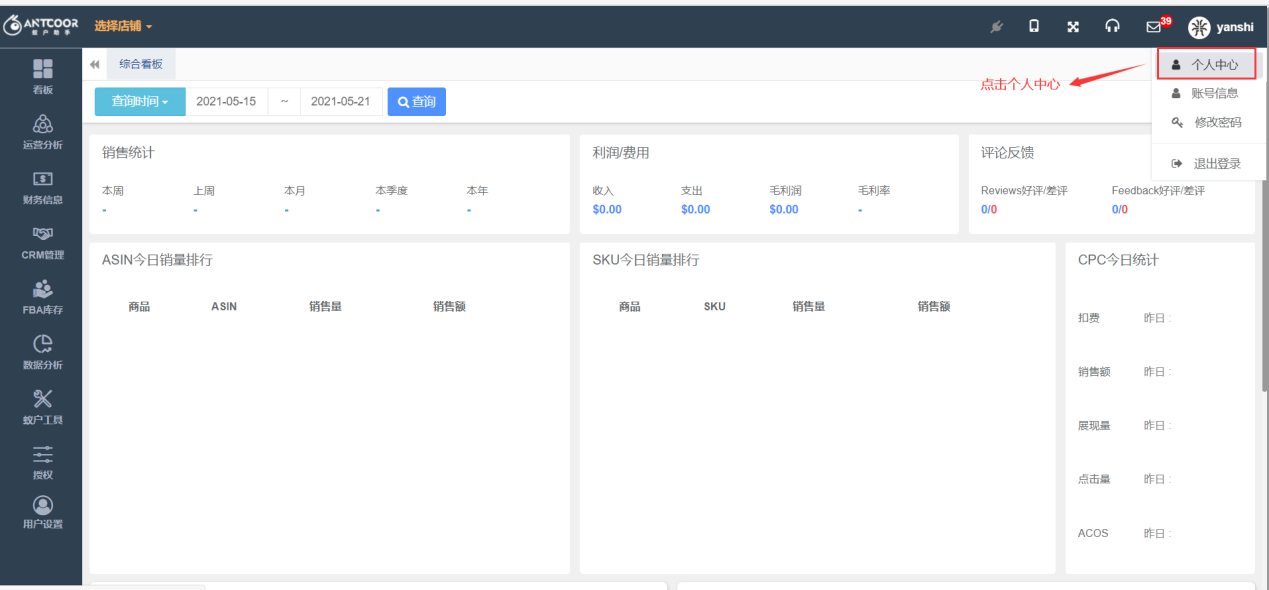Click the 评论反馈 panel title
The image size is (1269, 590).
[x=1007, y=153]
